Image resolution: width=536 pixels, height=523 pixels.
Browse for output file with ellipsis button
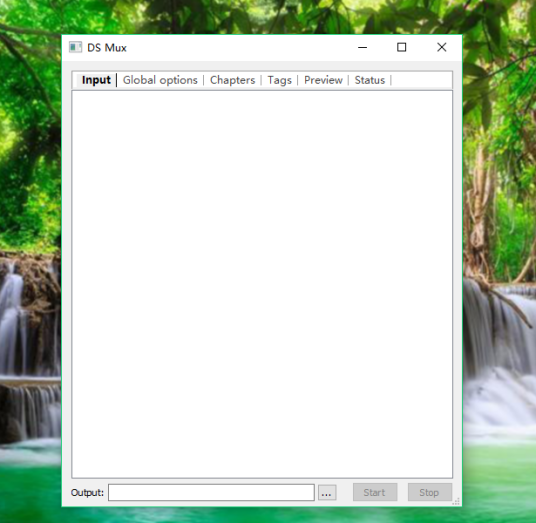tap(327, 493)
